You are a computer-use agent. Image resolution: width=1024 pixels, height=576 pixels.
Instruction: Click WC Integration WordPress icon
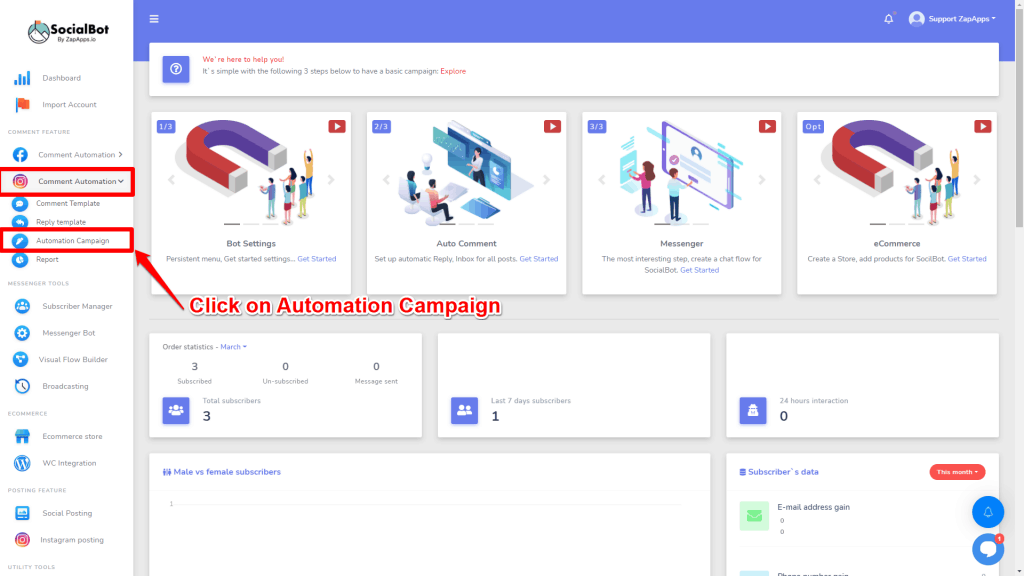click(x=22, y=463)
